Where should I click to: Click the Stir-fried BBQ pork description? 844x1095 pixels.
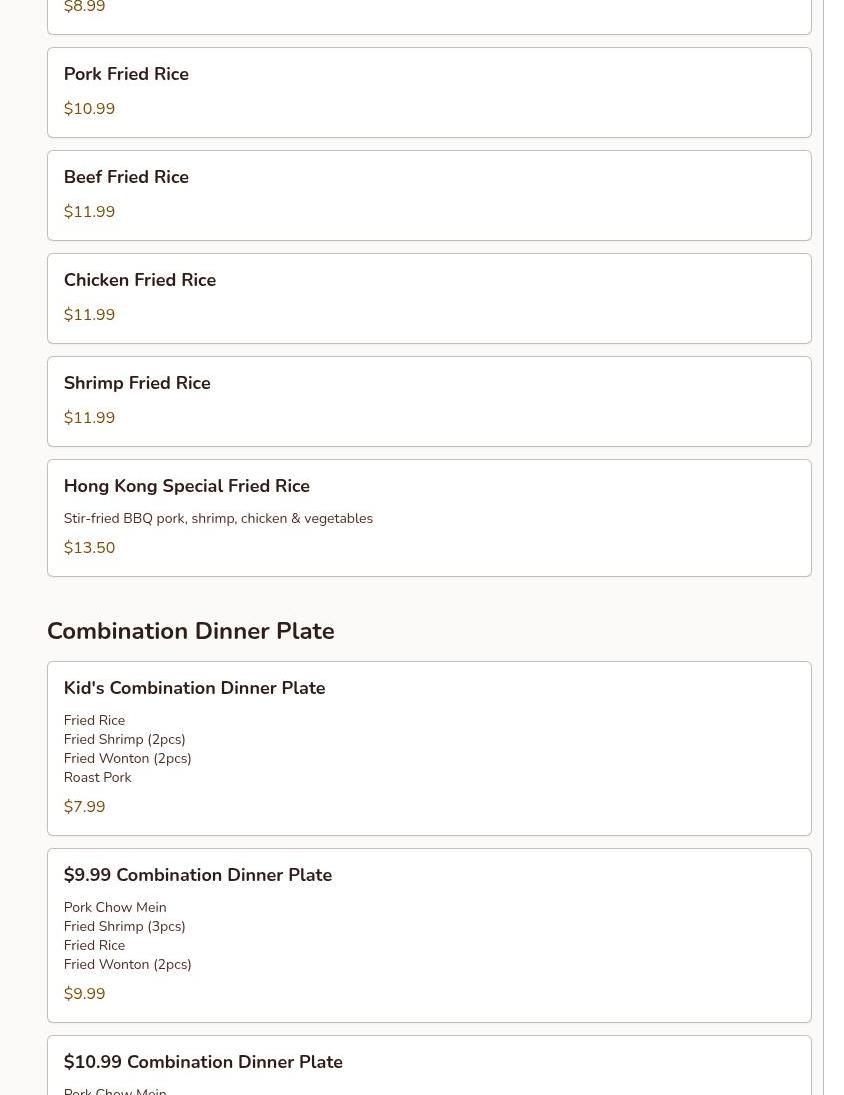click(x=219, y=518)
